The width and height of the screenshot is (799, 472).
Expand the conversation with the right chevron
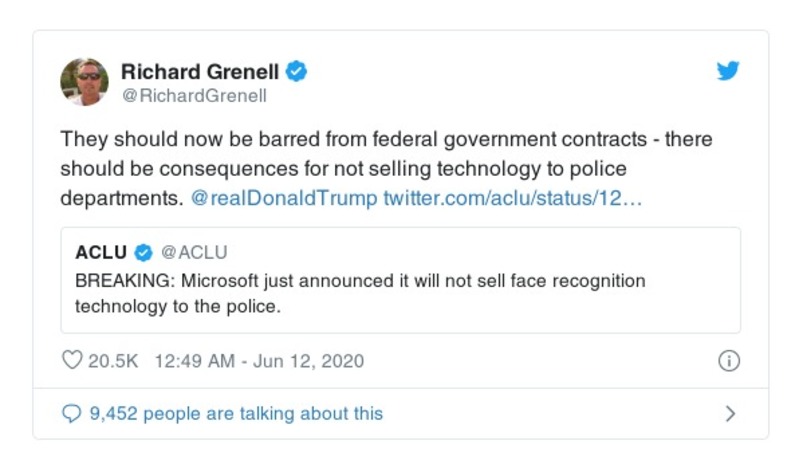(x=730, y=413)
